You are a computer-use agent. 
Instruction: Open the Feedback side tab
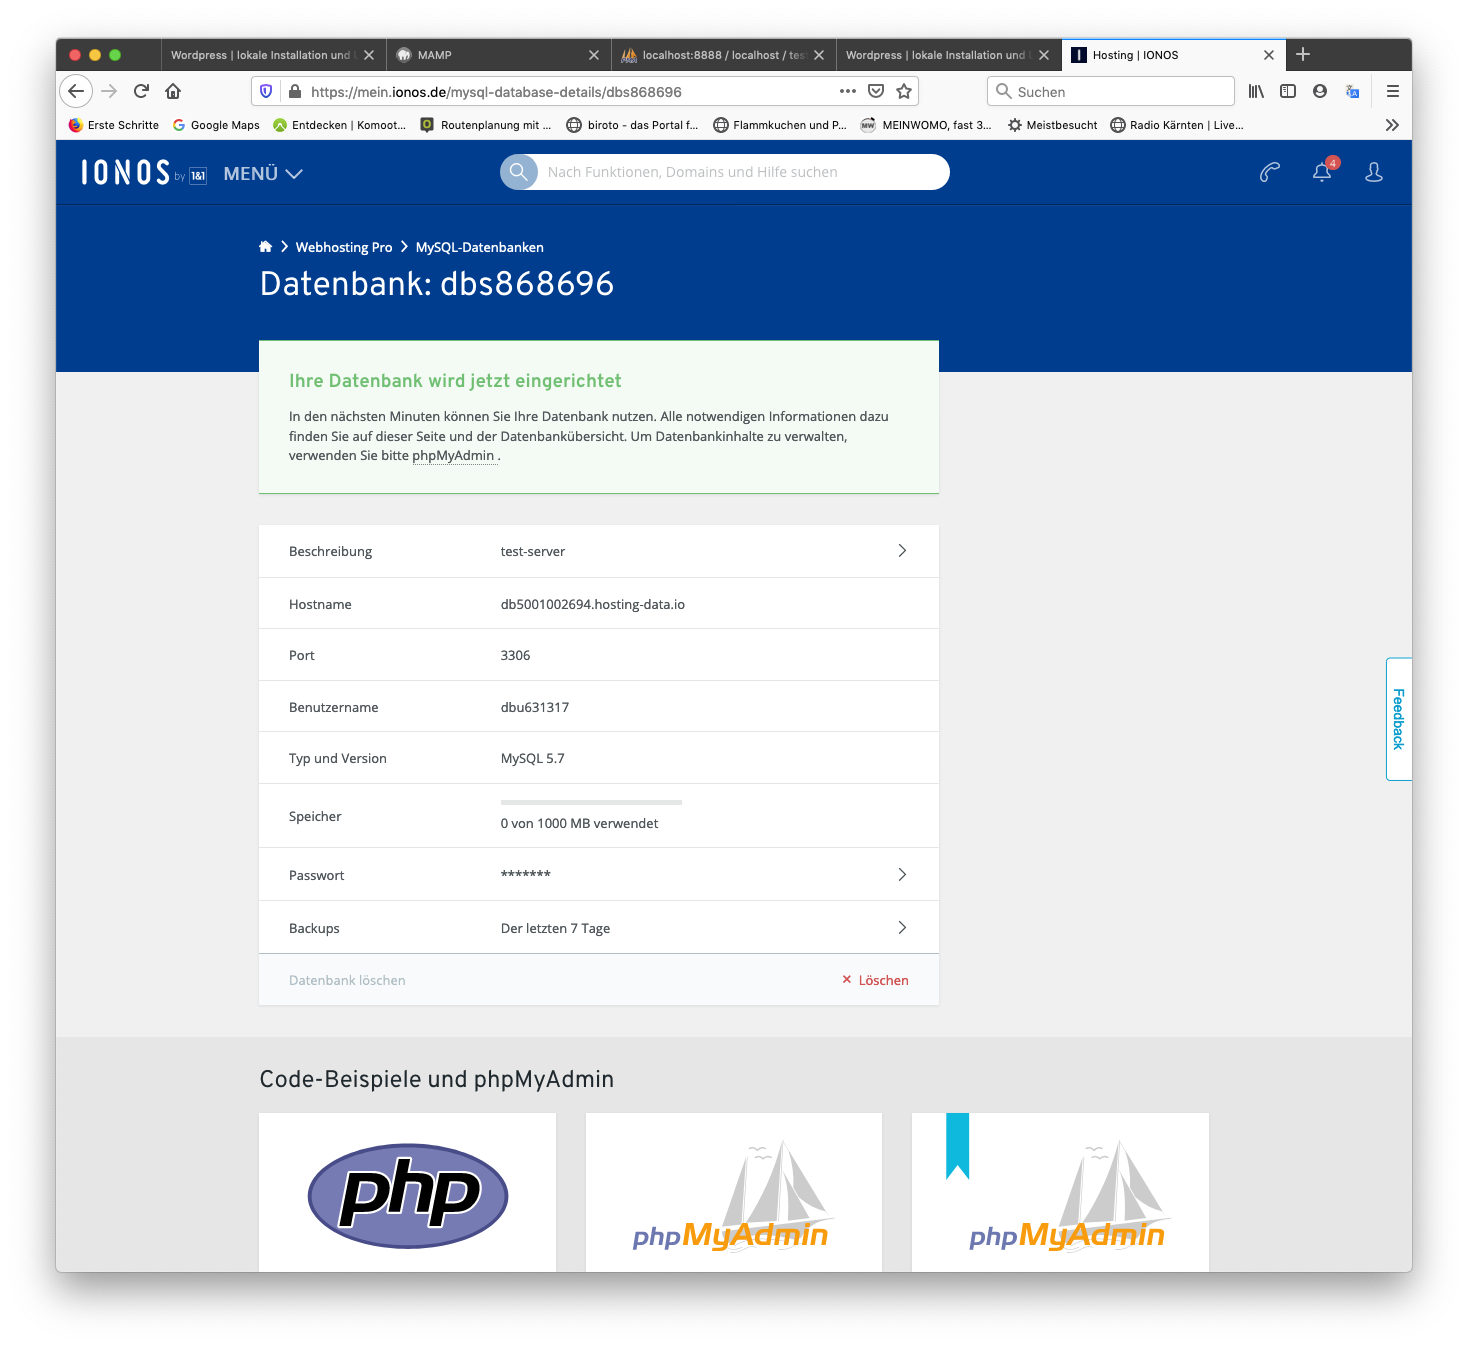tap(1398, 719)
